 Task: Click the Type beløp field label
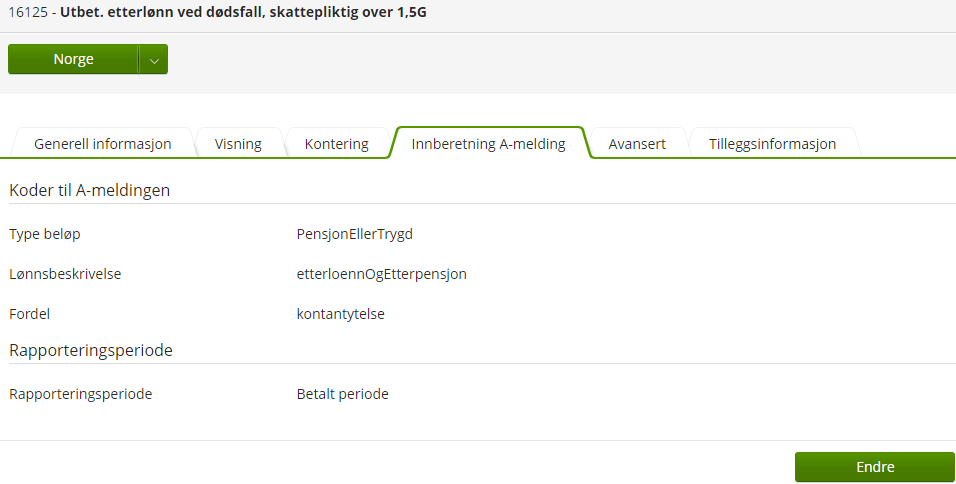[45, 234]
